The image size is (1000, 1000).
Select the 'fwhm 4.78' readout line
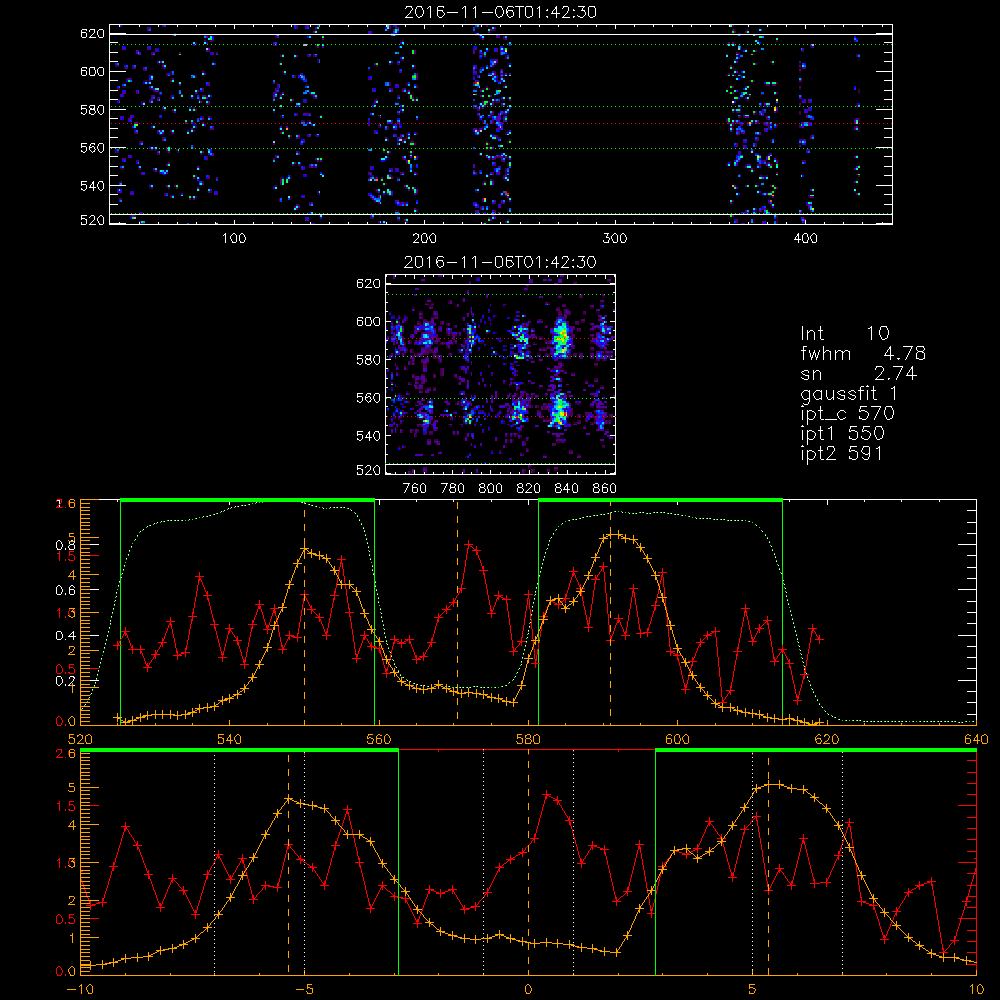(x=863, y=353)
